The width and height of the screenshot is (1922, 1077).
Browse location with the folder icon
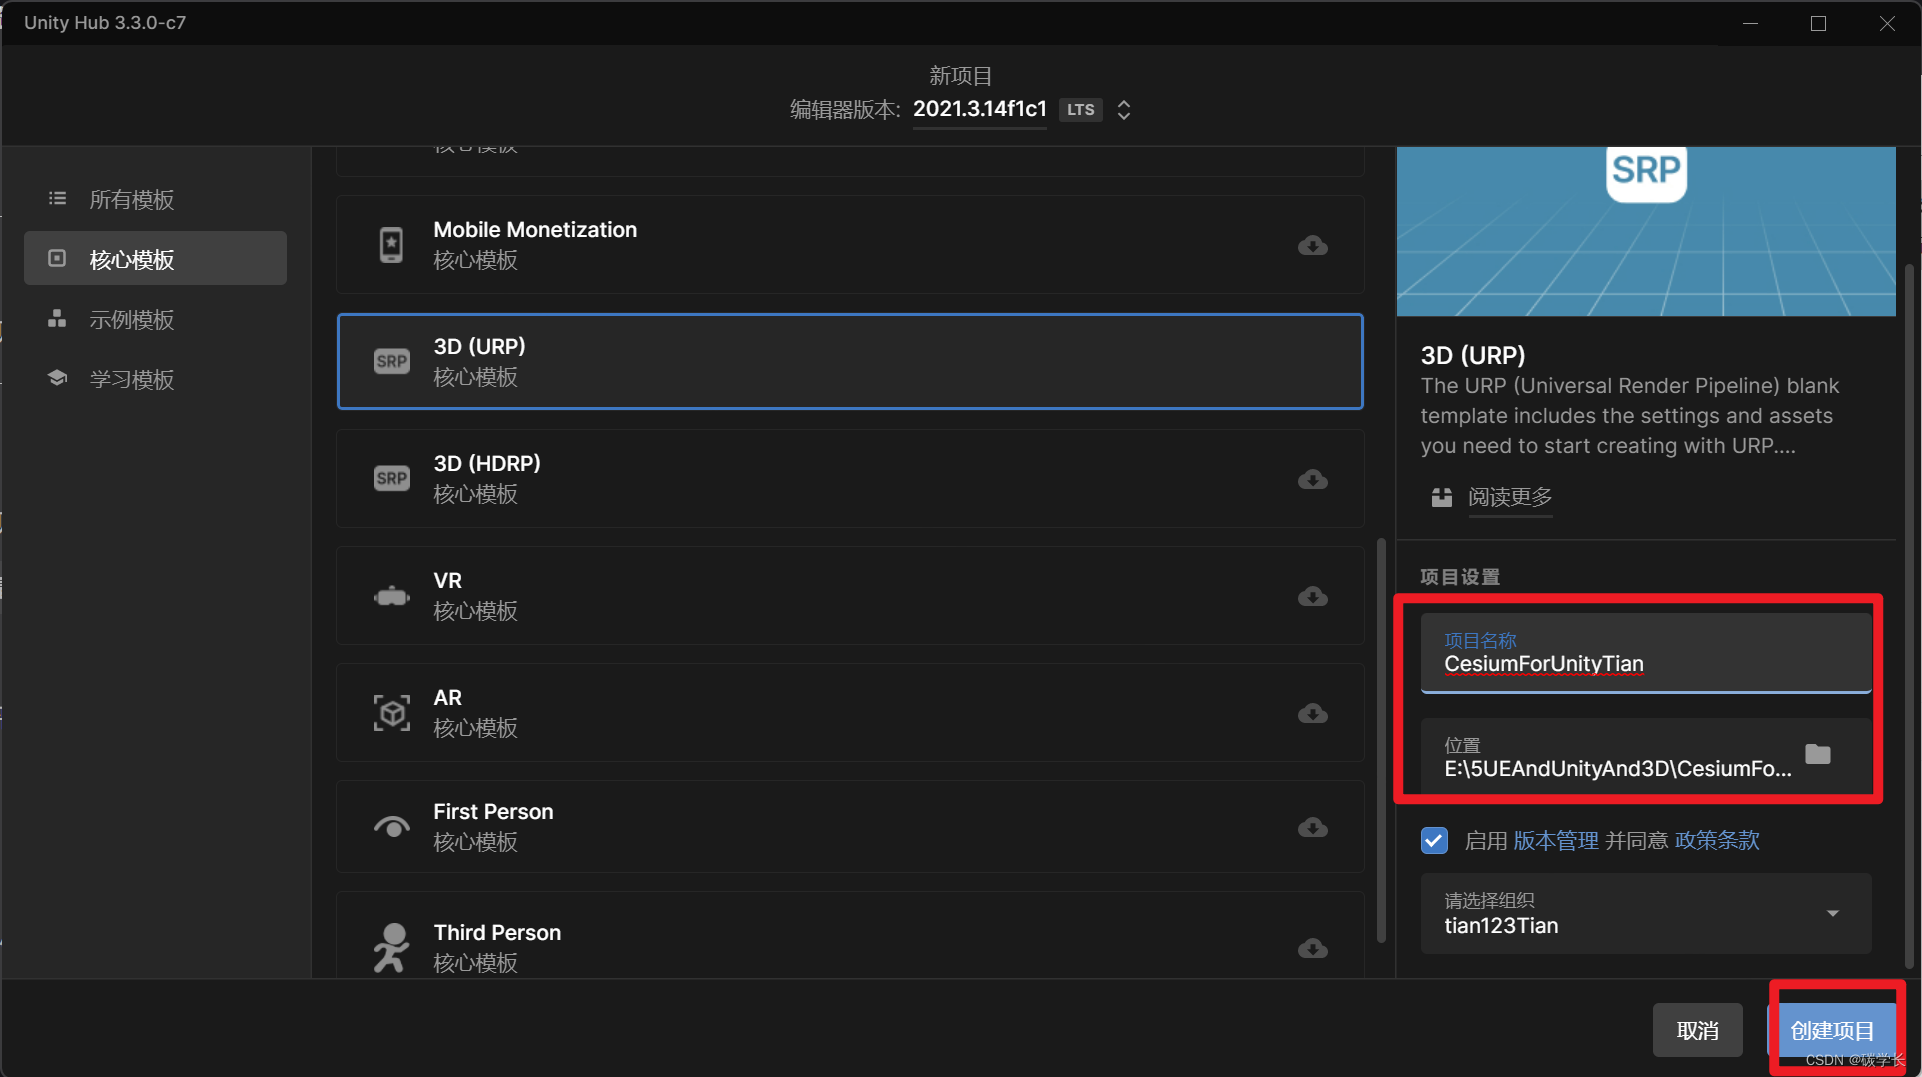tap(1817, 755)
